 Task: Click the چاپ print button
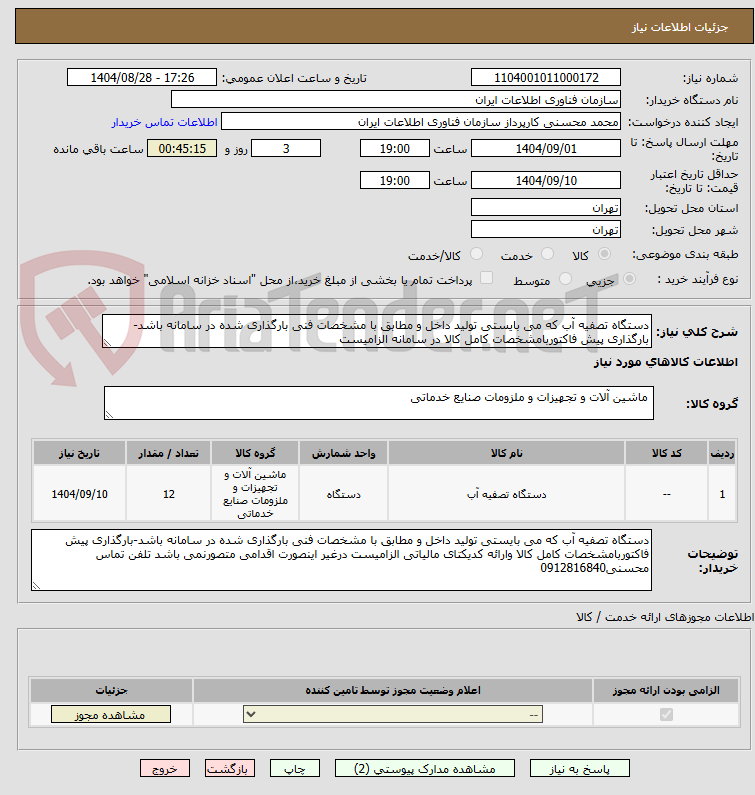click(295, 769)
